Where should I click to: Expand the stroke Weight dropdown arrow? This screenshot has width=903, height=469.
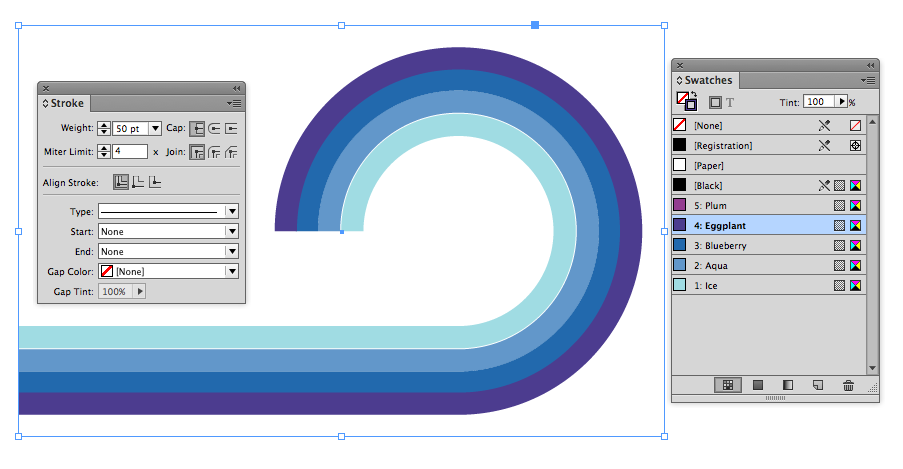155,128
